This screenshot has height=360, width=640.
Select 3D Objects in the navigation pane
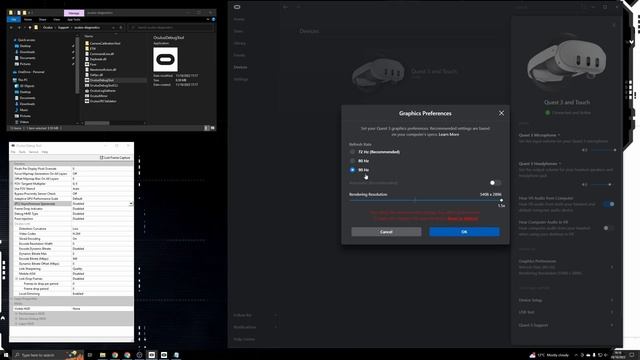27,86
